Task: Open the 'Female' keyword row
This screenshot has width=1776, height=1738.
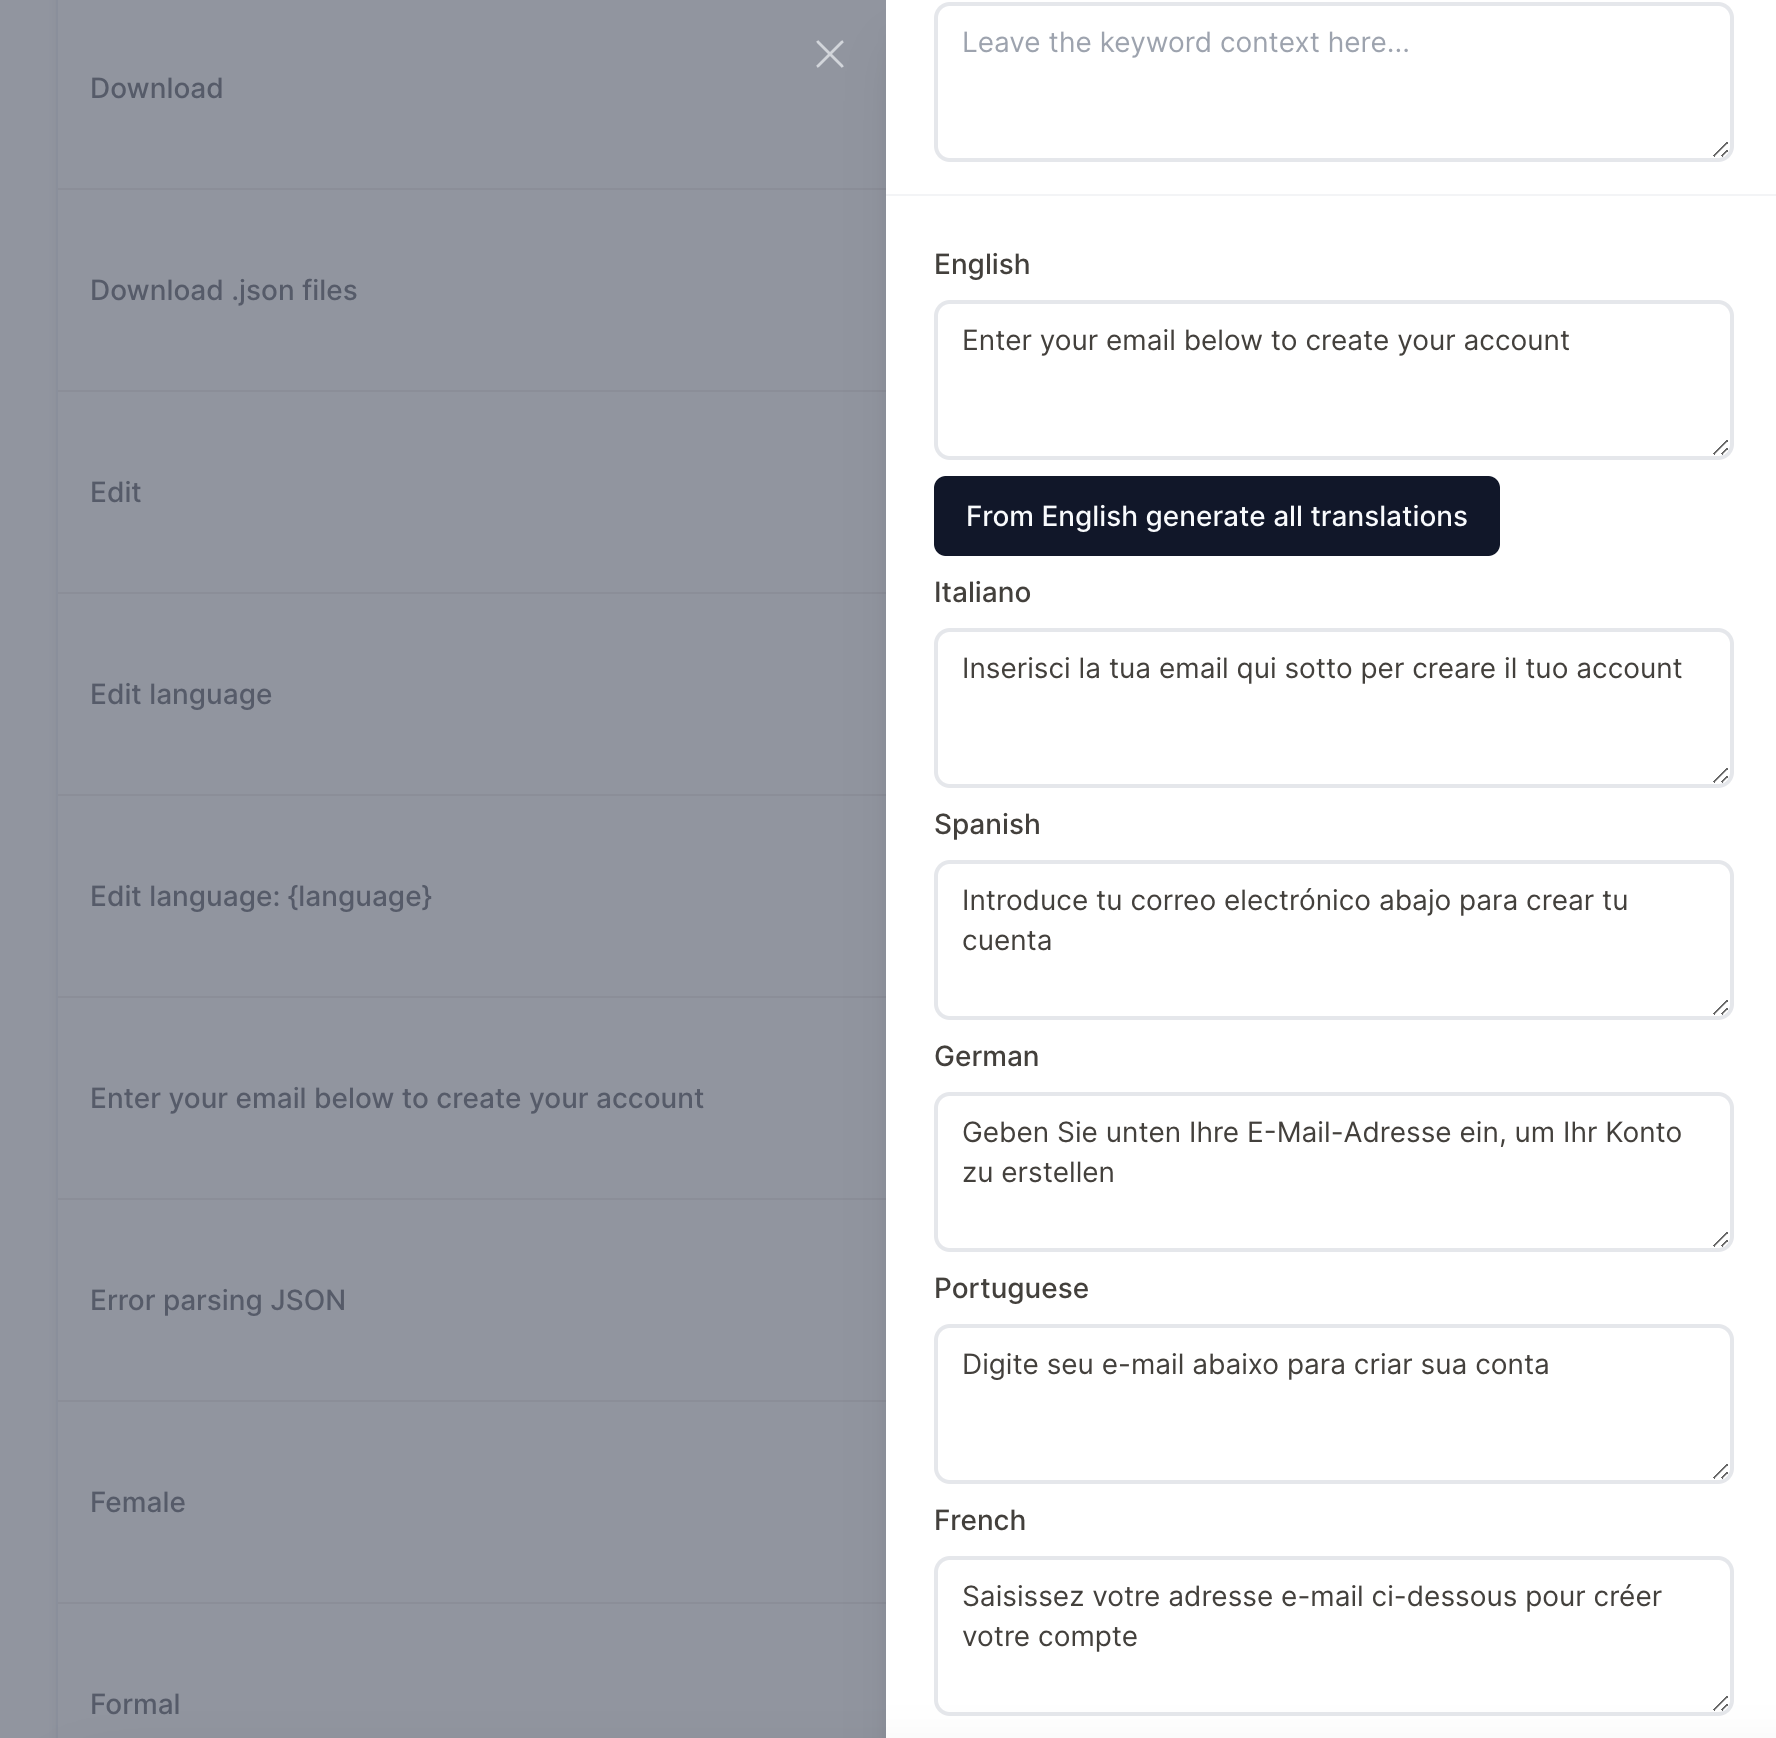Action: [472, 1502]
